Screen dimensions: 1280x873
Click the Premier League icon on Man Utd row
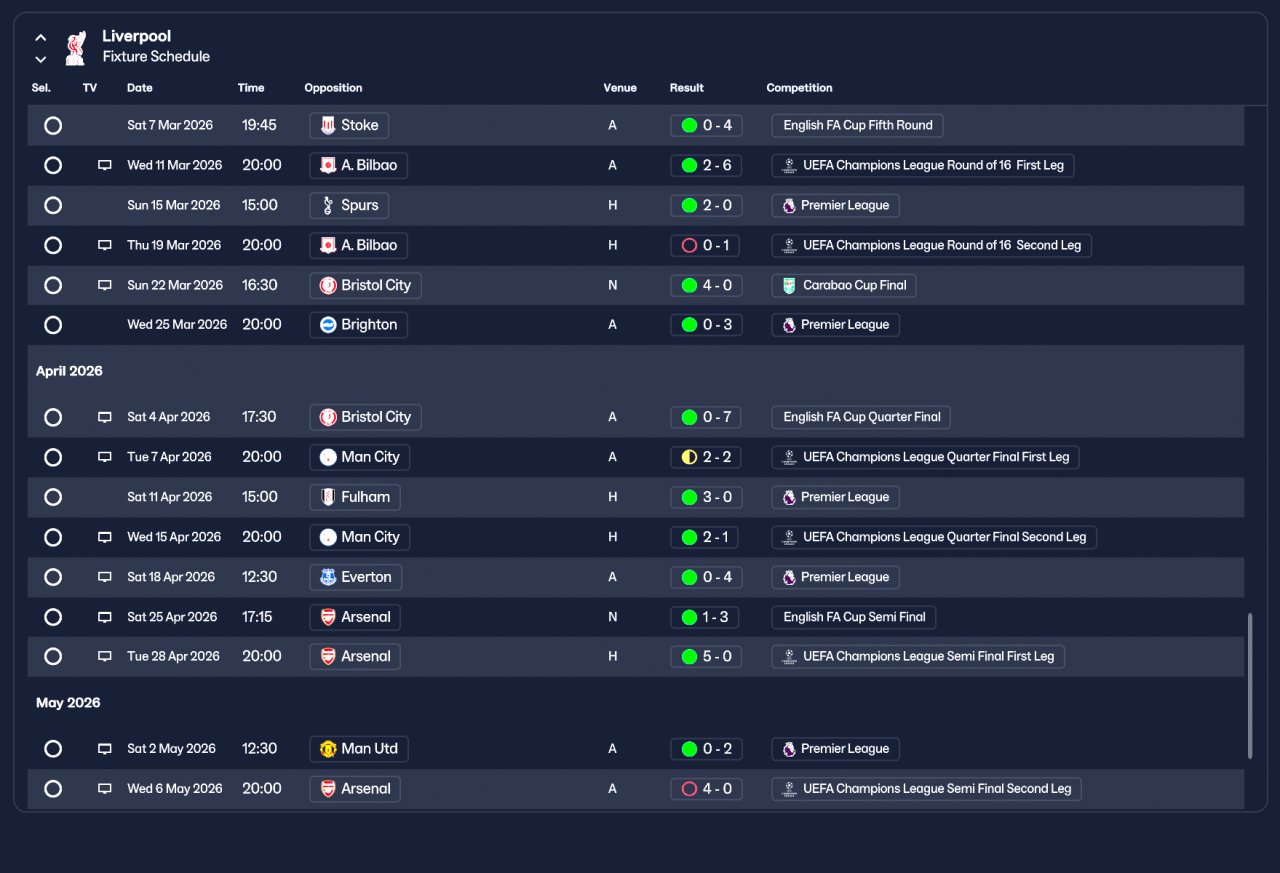pos(790,749)
